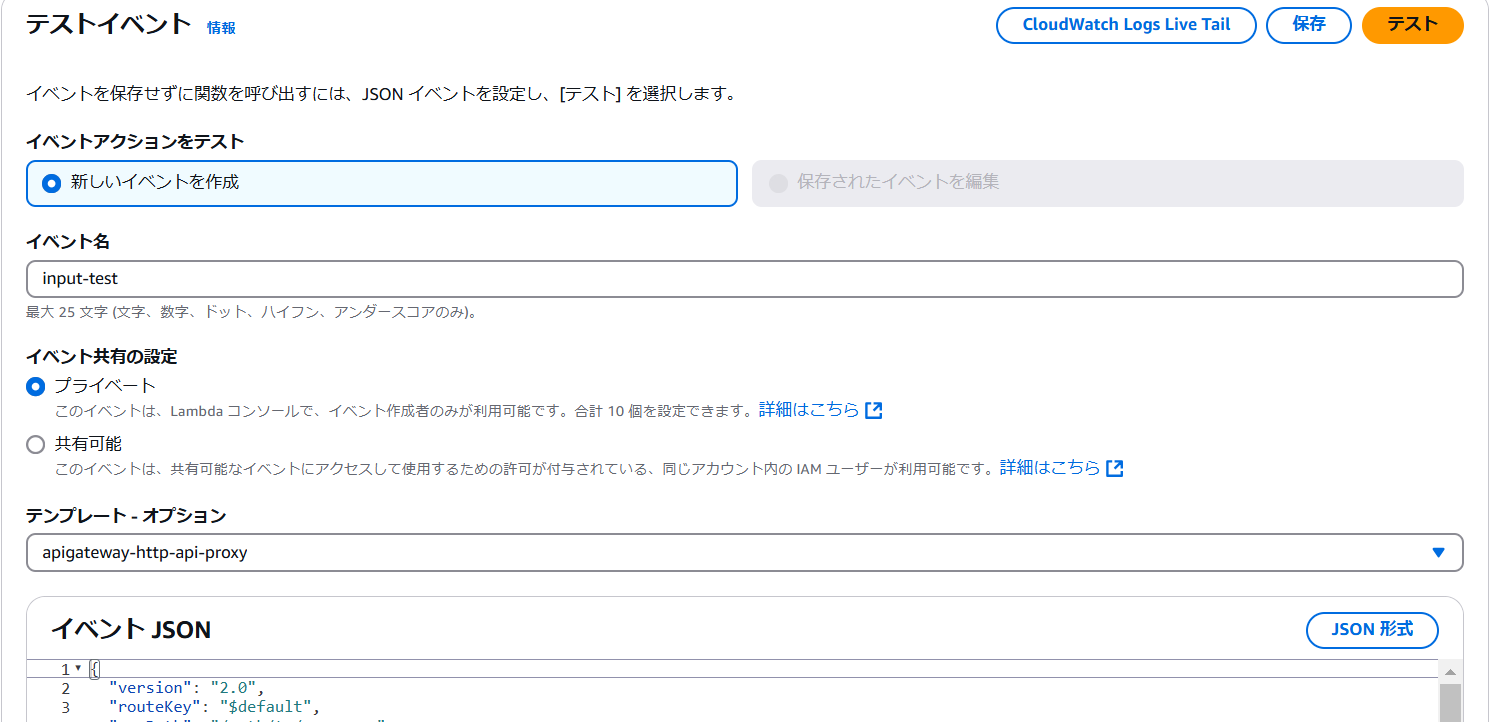The width and height of the screenshot is (1489, 722).
Task: Click the CloudWatch Logs Live Tail button
Action: (1125, 25)
